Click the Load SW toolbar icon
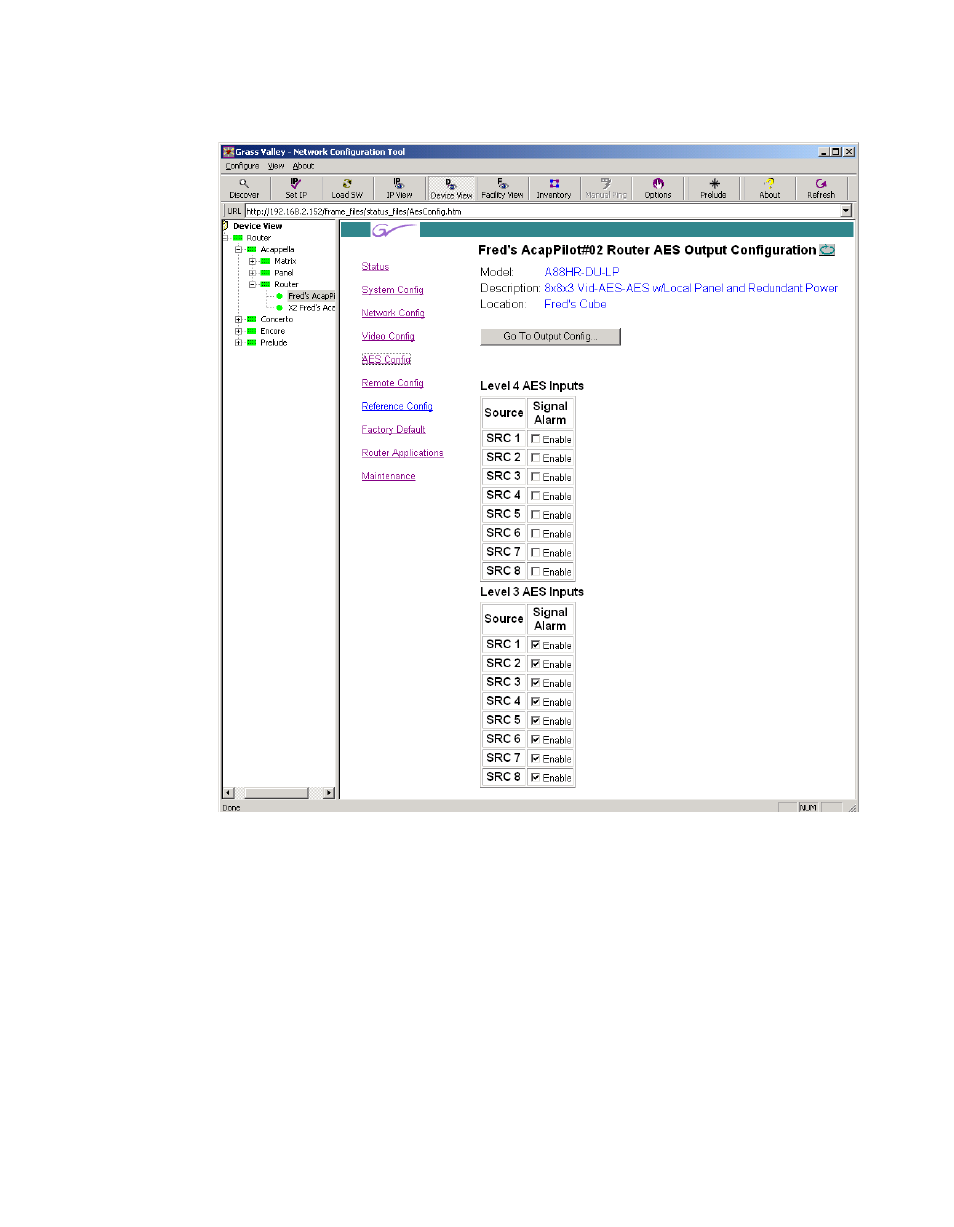954x1227 pixels. click(x=347, y=189)
